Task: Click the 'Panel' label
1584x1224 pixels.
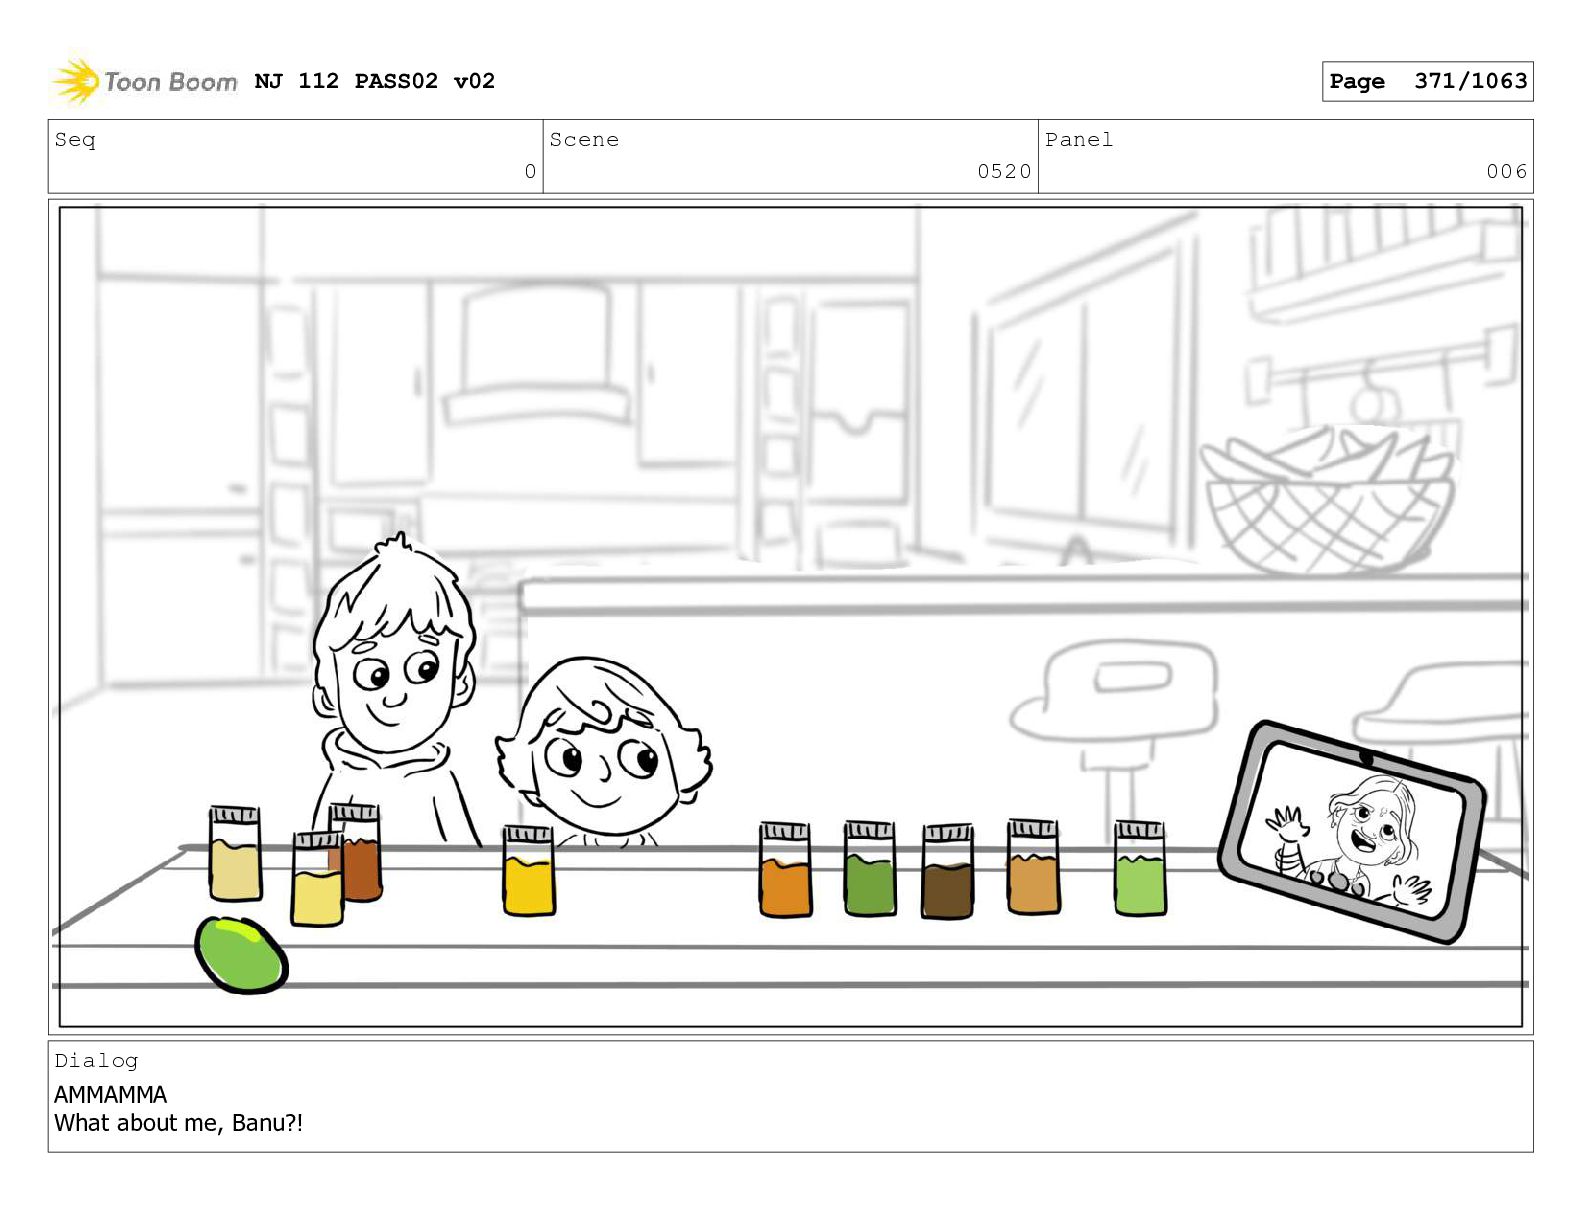Action: (1079, 140)
